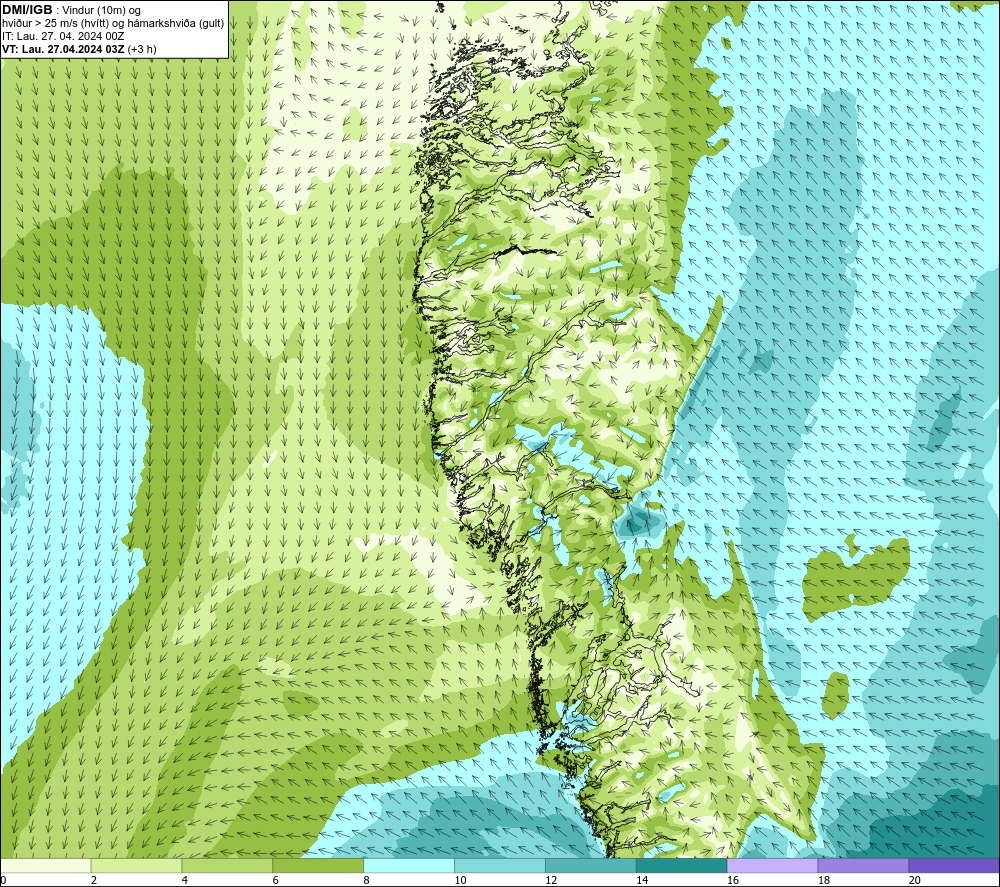Click the 'hviður > 25 m/s (hvítt)' line
Screen dimensions: 1000x887
click(x=57, y=24)
